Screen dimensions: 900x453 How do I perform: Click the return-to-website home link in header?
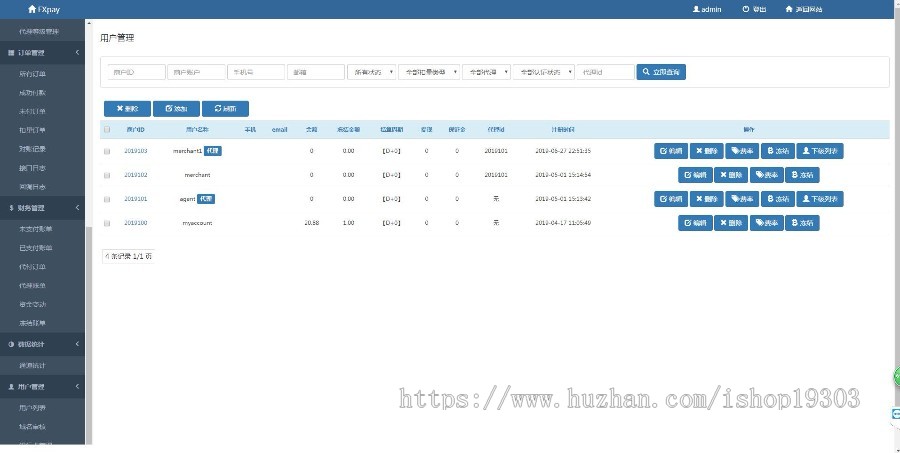804,9
